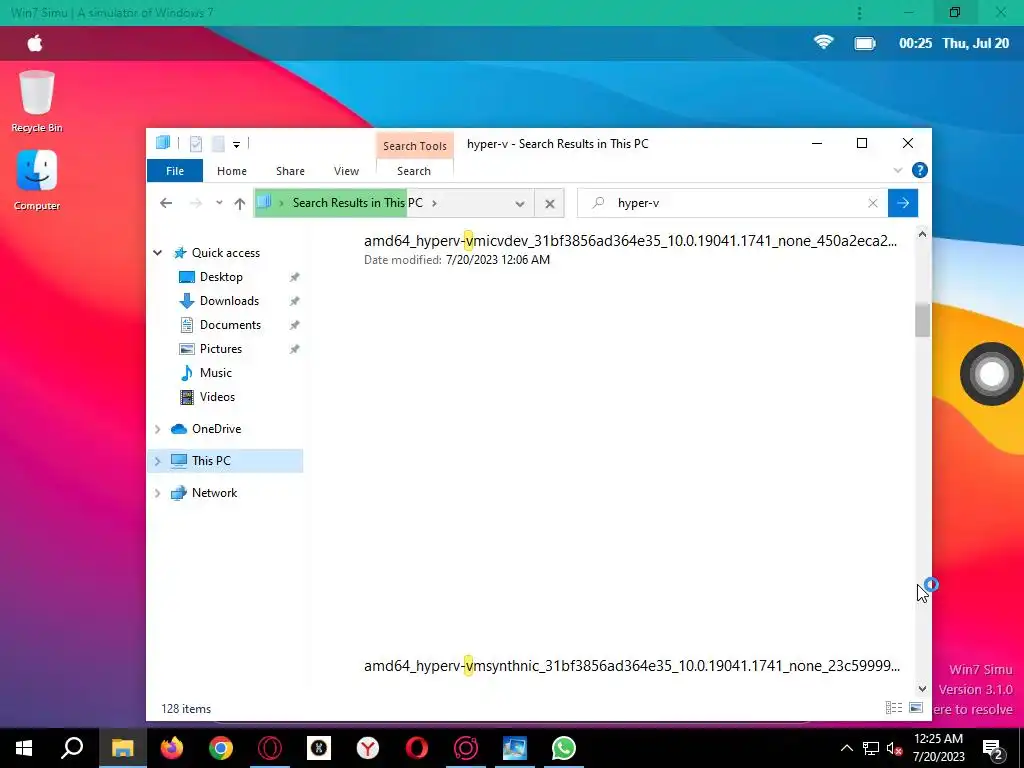
Task: Open the File tab
Action: click(x=175, y=171)
